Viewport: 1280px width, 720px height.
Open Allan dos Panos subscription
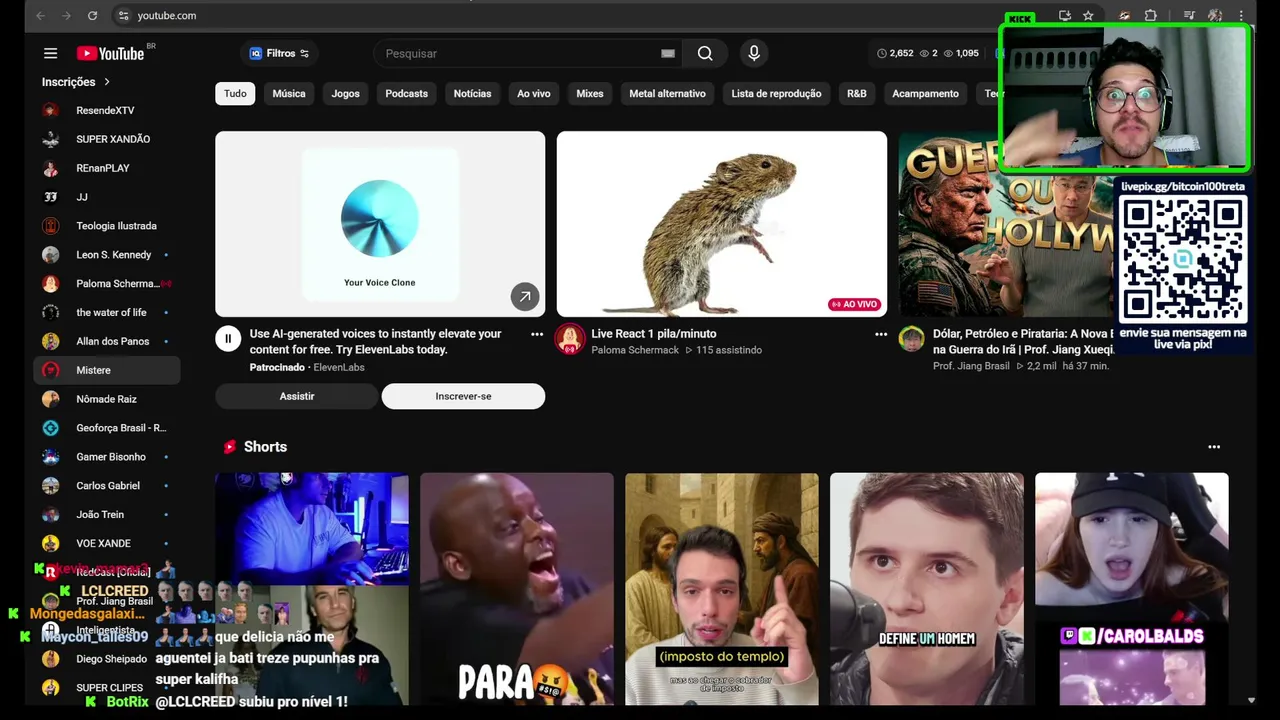tap(107, 341)
